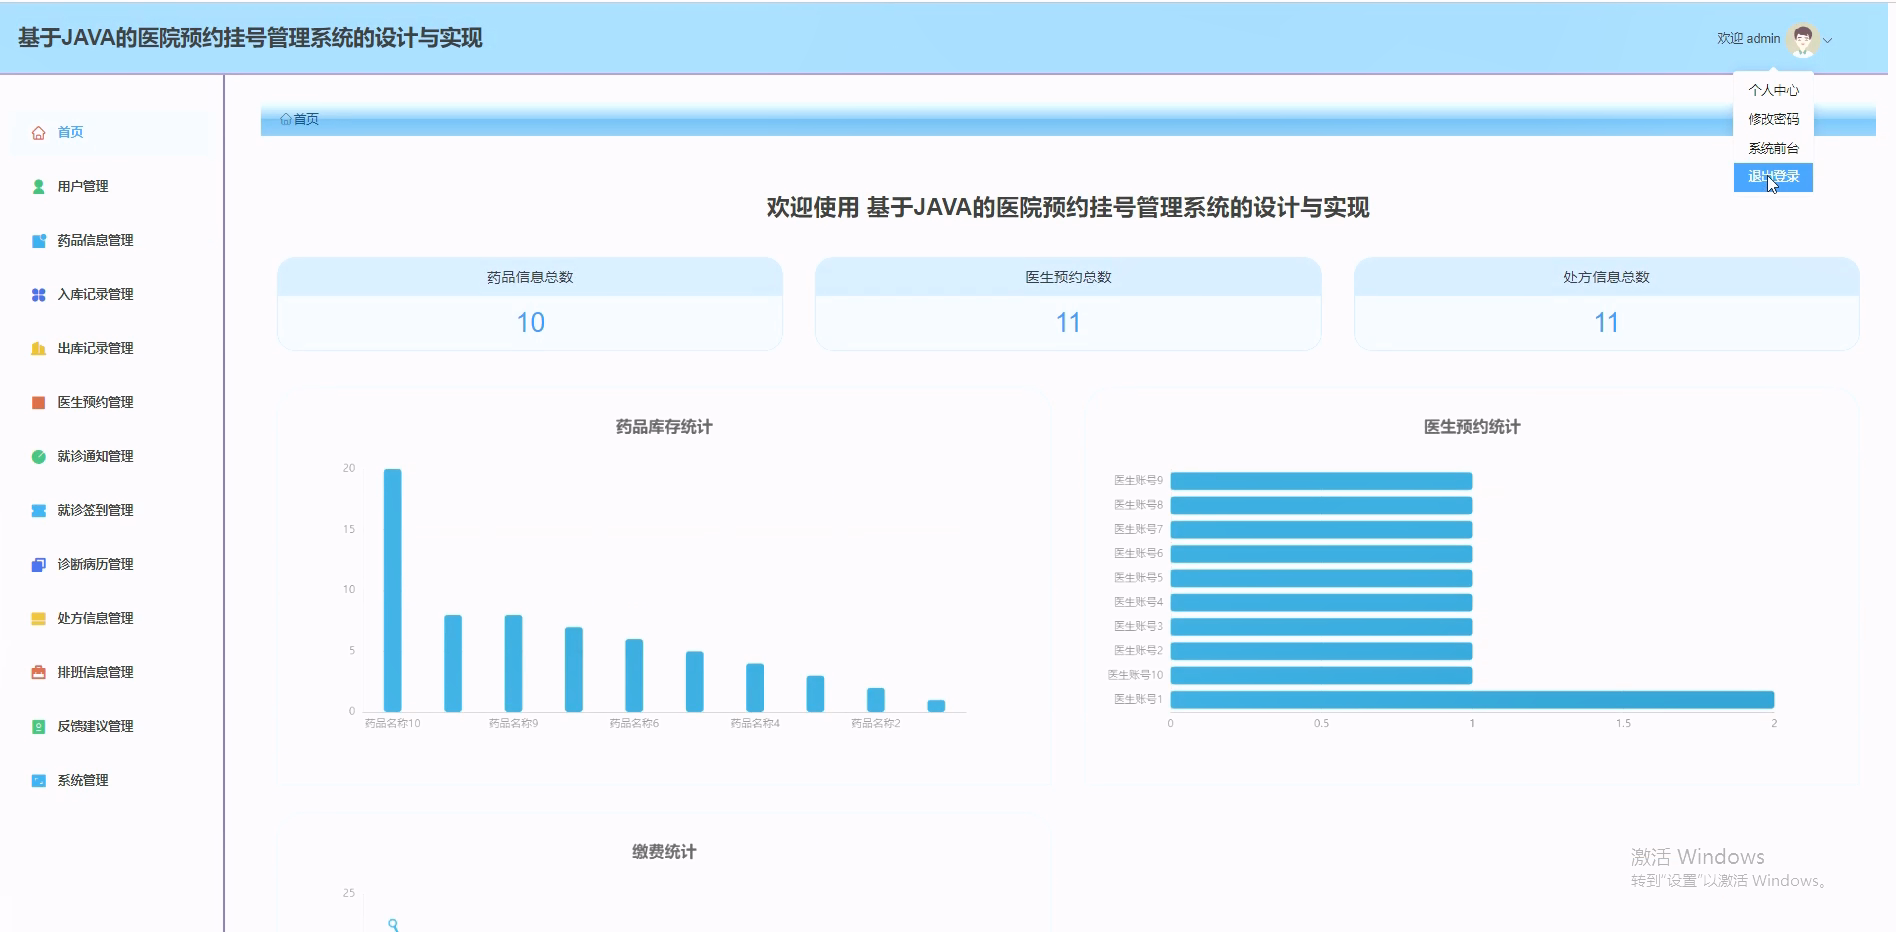Click the admin avatar picture
The width and height of the screenshot is (1896, 932).
coord(1802,39)
